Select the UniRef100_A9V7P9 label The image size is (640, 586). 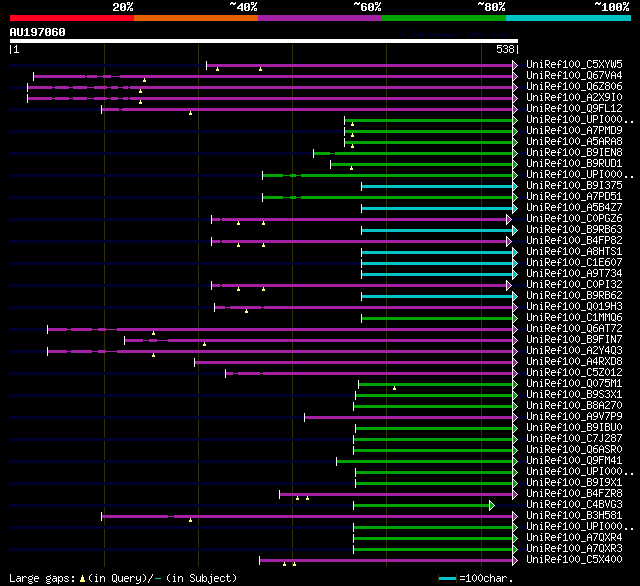tap(574, 417)
